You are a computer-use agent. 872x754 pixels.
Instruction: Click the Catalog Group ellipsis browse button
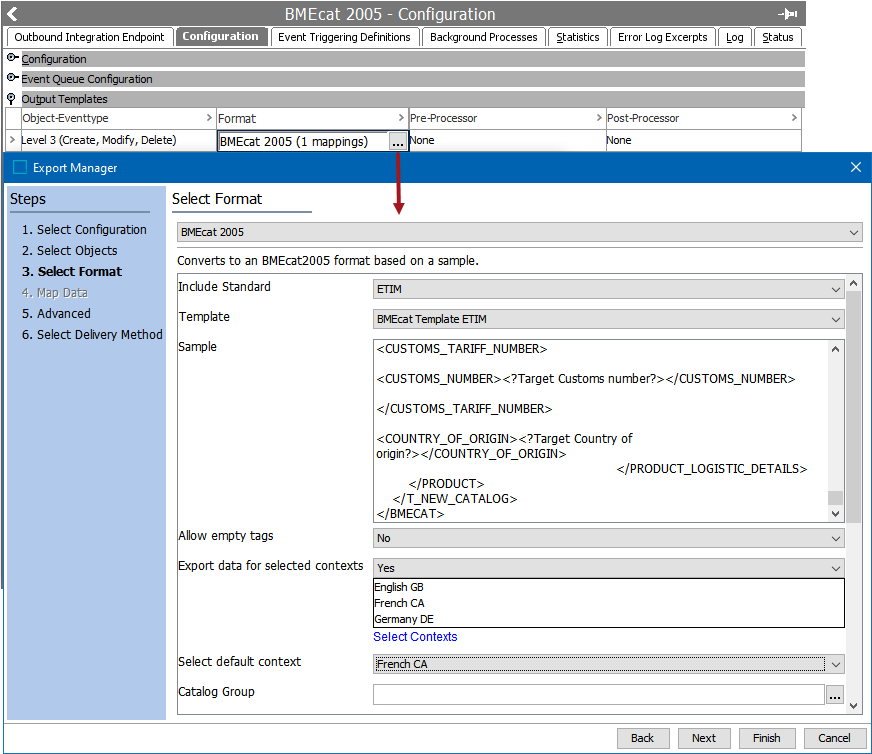835,694
